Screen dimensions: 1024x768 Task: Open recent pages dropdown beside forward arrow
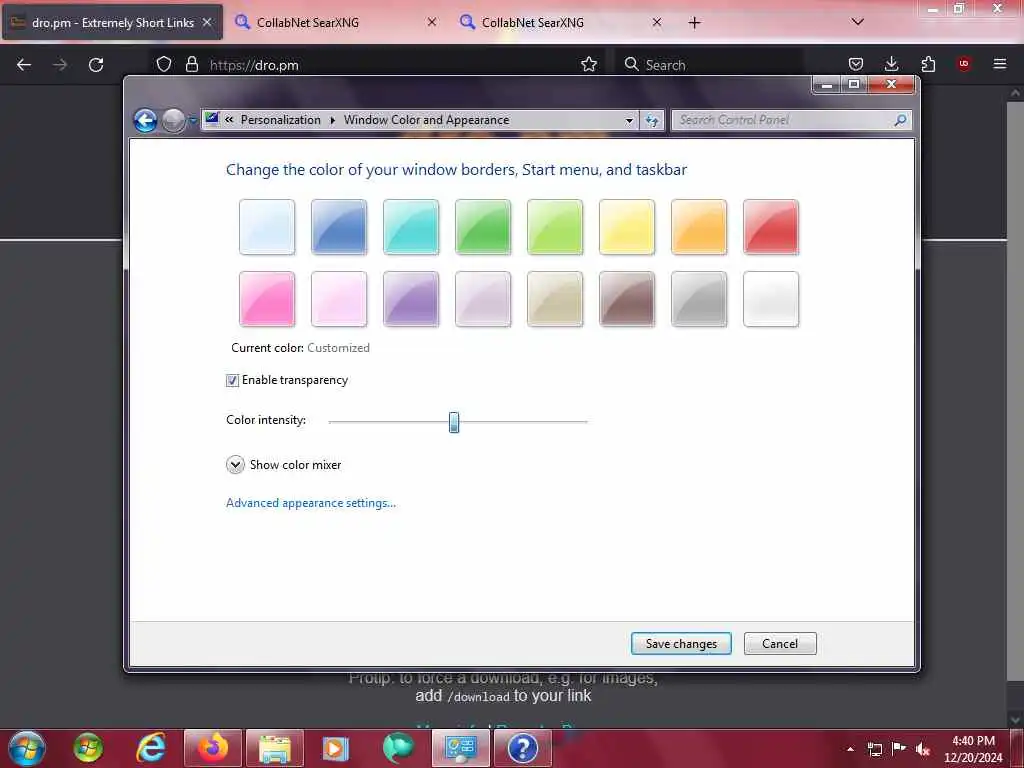pyautogui.click(x=193, y=120)
